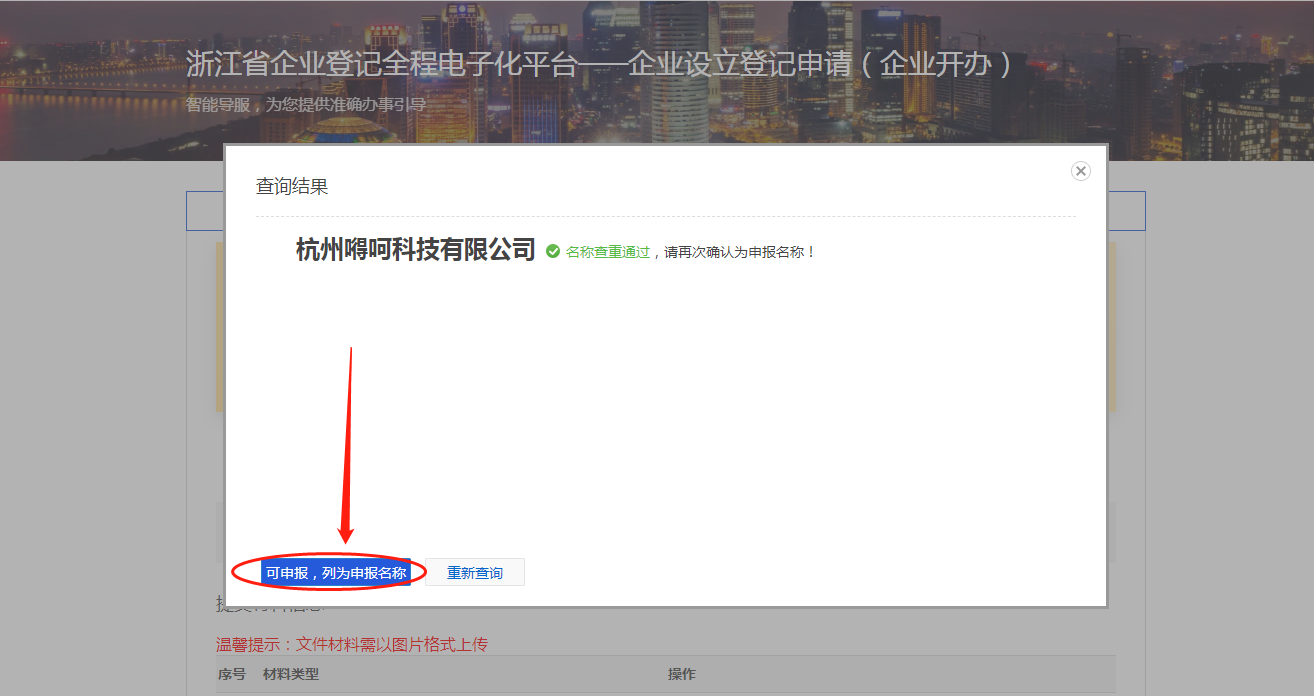This screenshot has width=1314, height=696.
Task: Click the green 名称查重通过 status text
Action: (x=607, y=252)
